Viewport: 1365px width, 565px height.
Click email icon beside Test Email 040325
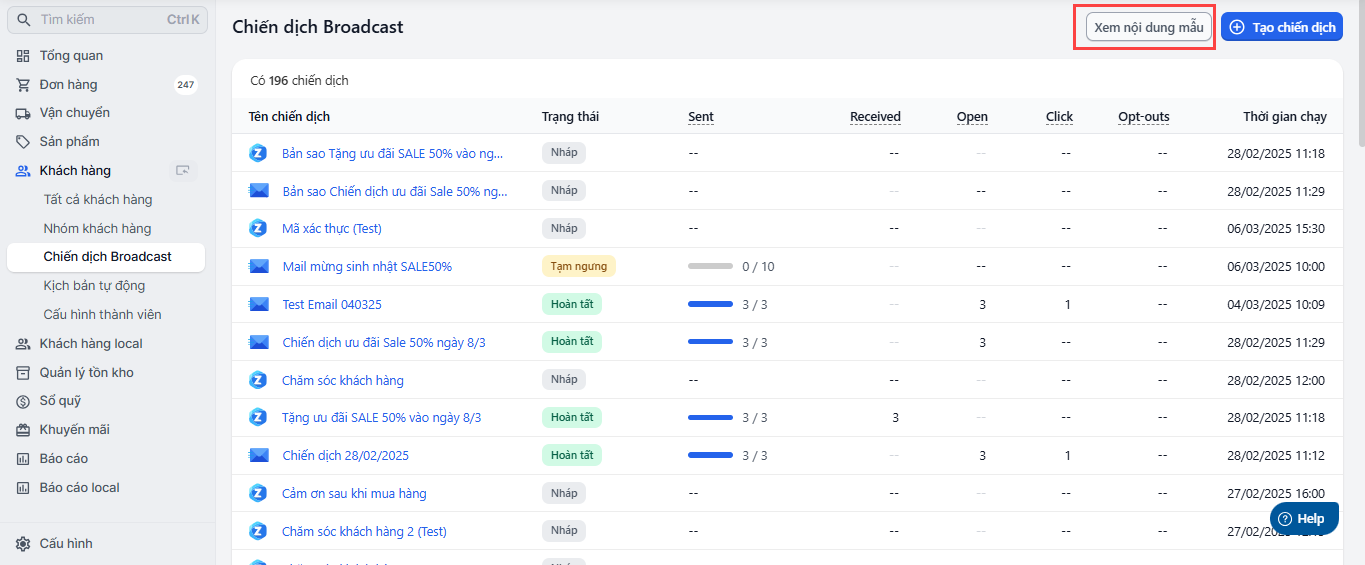point(259,304)
